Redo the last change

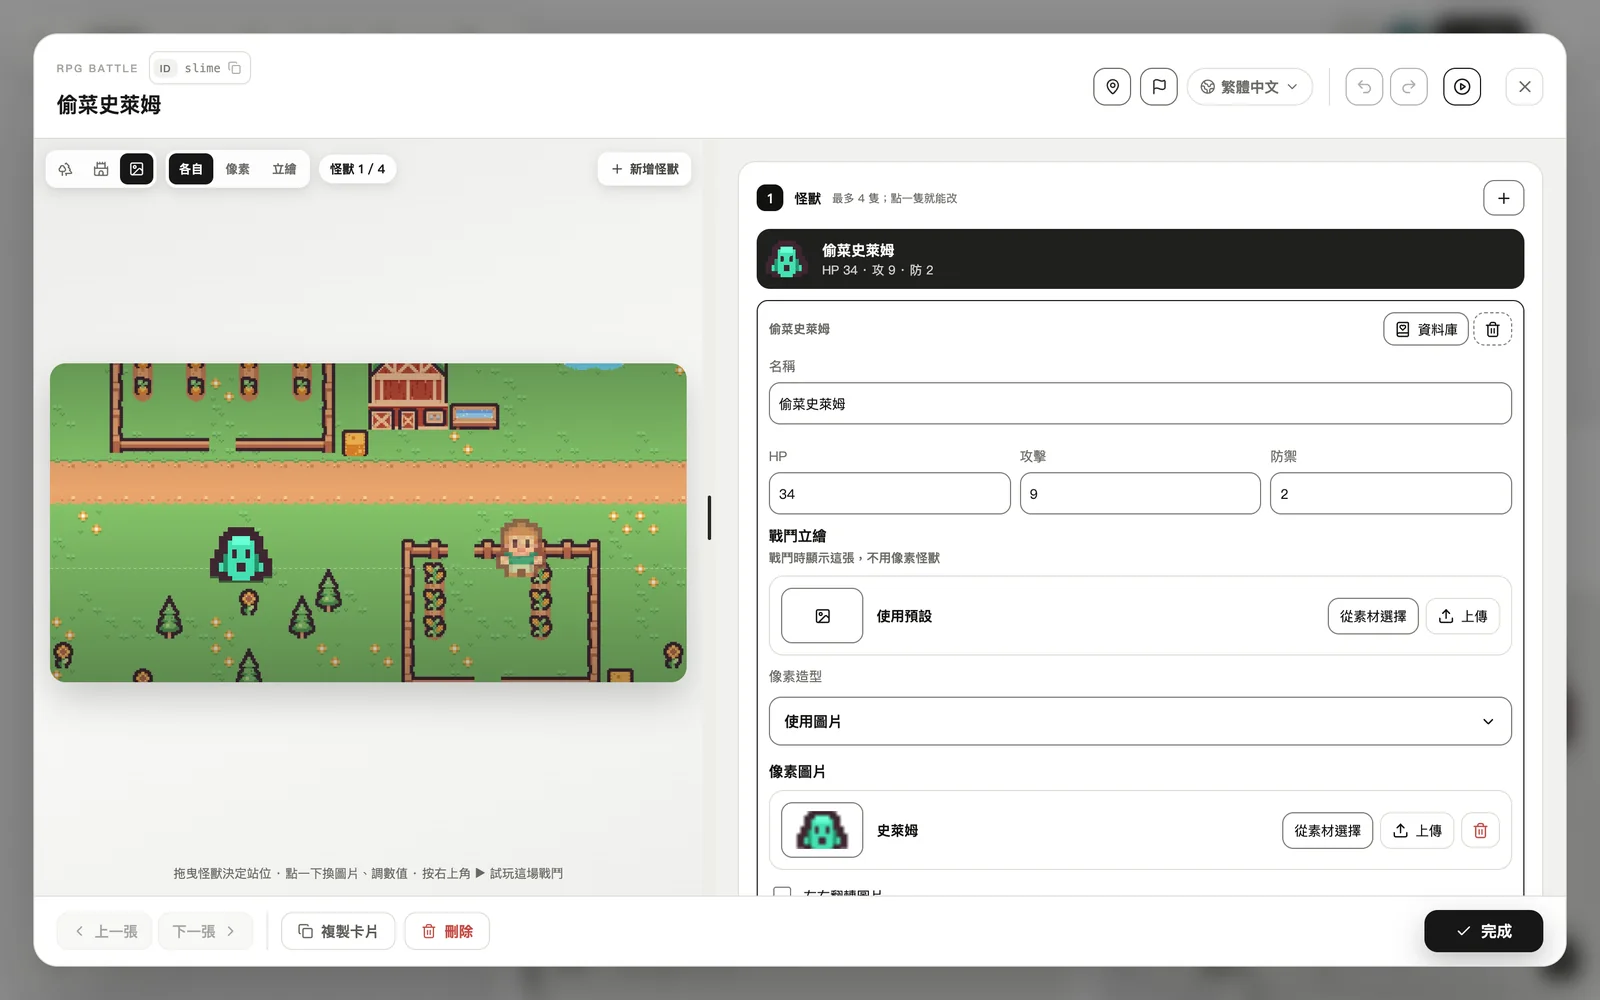(1409, 87)
